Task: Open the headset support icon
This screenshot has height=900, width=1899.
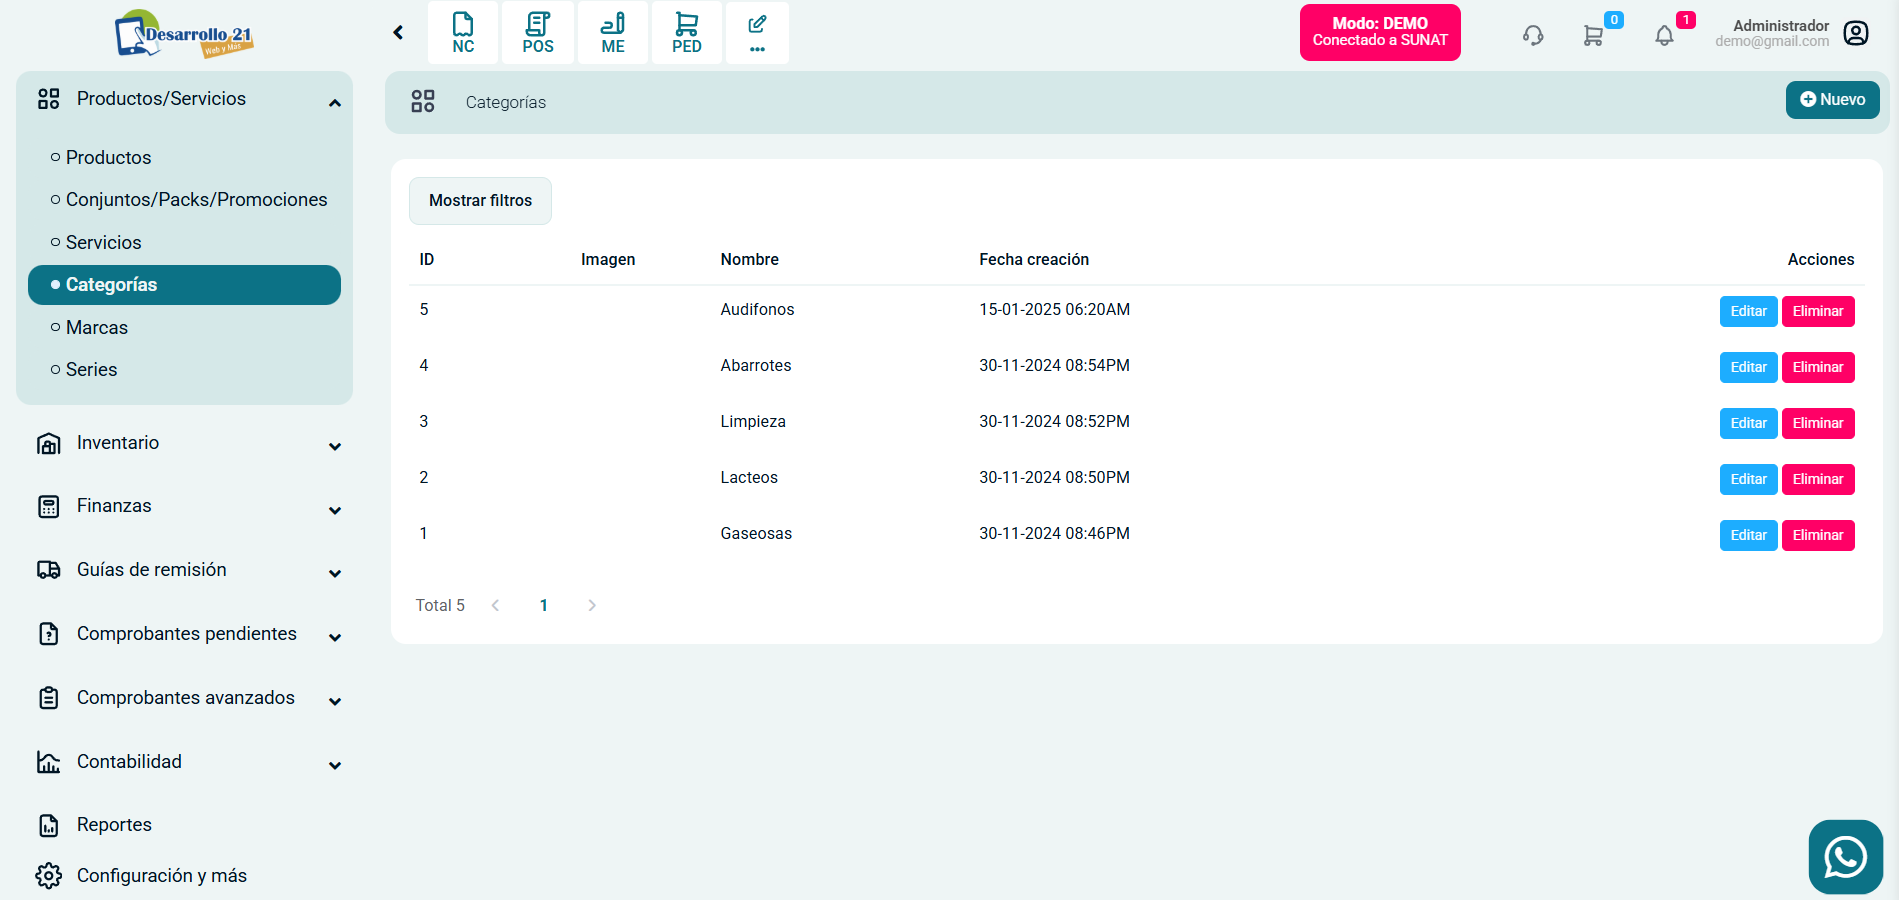Action: [x=1533, y=36]
